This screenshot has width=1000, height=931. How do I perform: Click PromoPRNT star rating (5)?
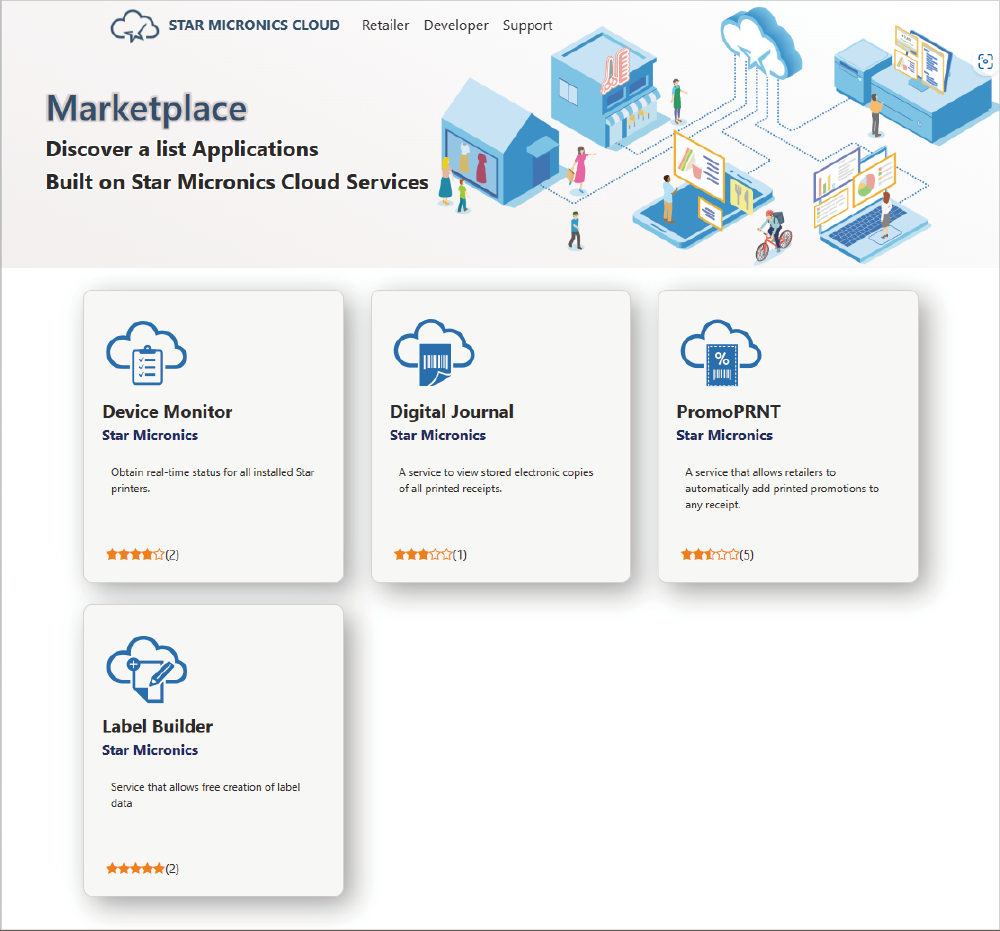(x=717, y=555)
